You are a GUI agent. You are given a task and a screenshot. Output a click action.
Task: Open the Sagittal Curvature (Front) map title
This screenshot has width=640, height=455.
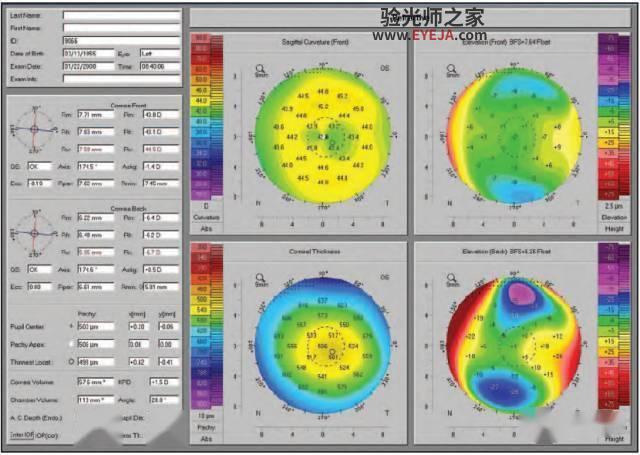pyautogui.click(x=315, y=42)
